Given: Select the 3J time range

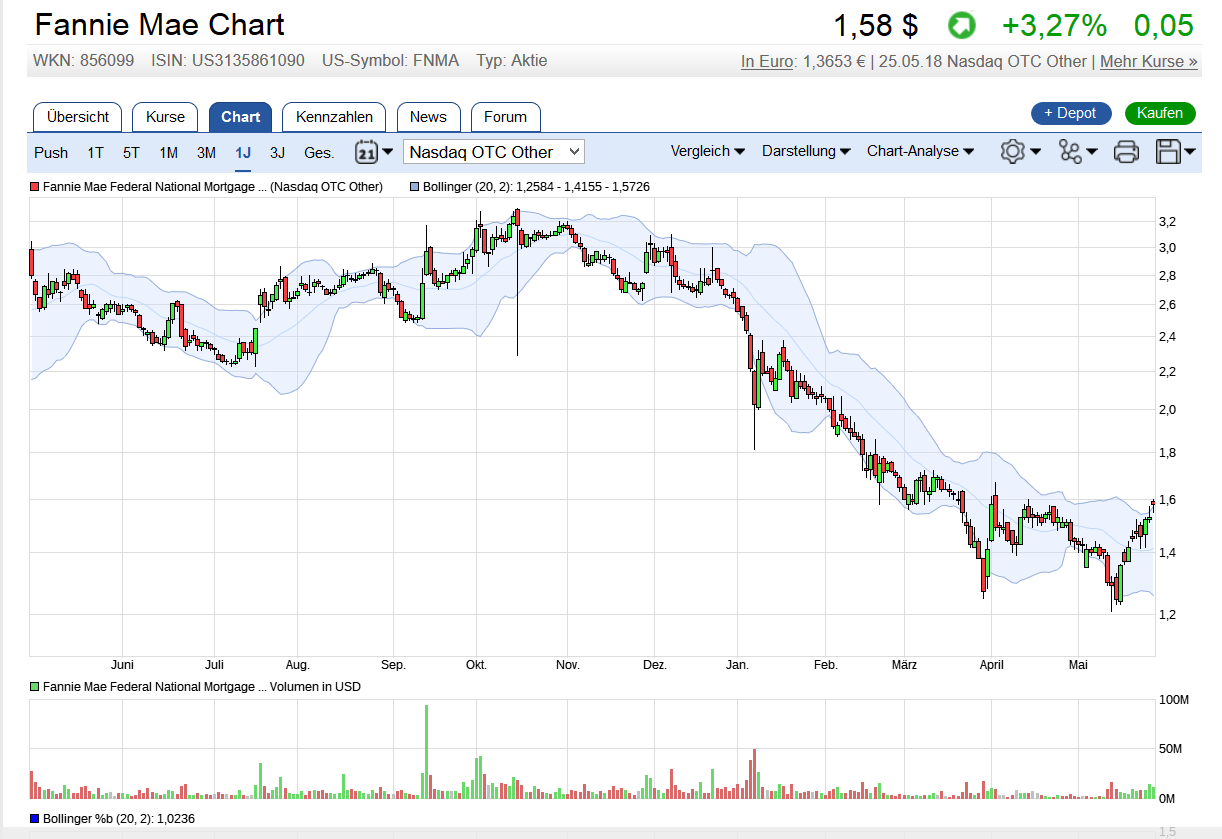Looking at the screenshot, I should (277, 152).
